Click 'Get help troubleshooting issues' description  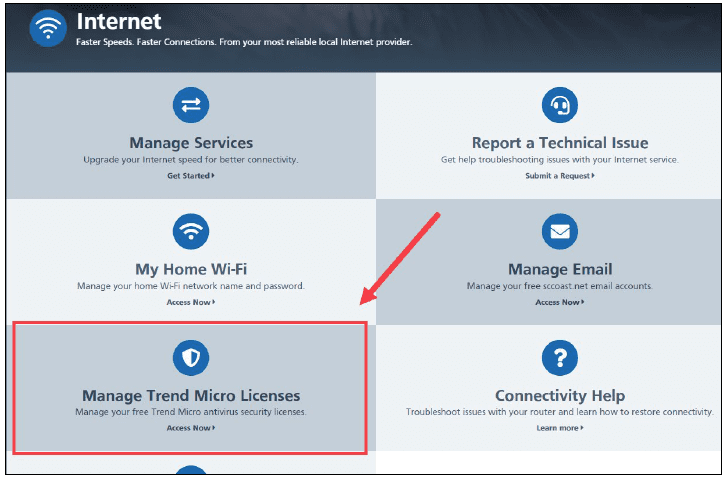point(560,160)
